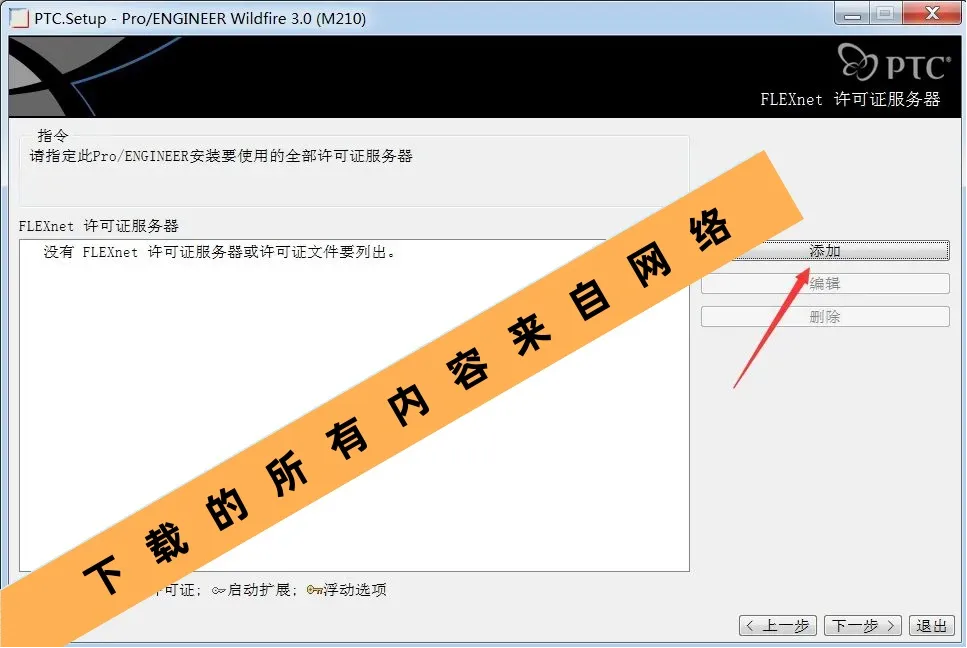The height and width of the screenshot is (648, 967).
Task: Click the 浮动选项 legend text
Action: click(355, 590)
